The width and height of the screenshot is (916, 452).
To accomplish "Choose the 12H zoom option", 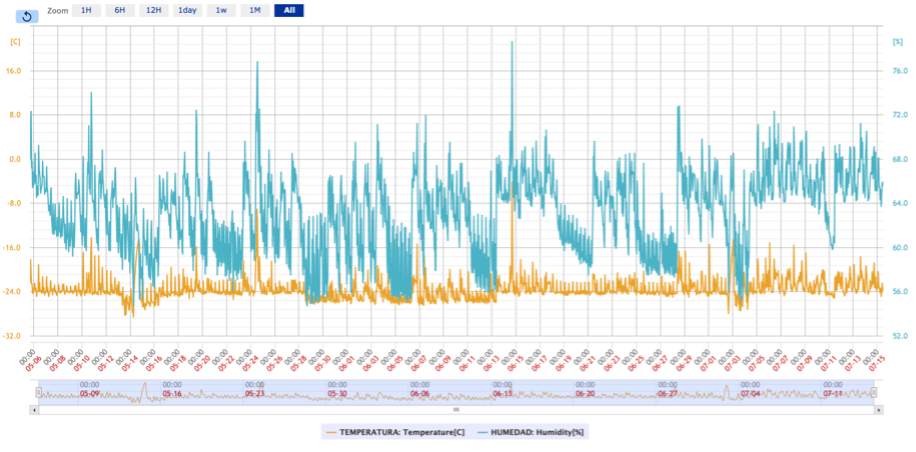I will coord(153,10).
